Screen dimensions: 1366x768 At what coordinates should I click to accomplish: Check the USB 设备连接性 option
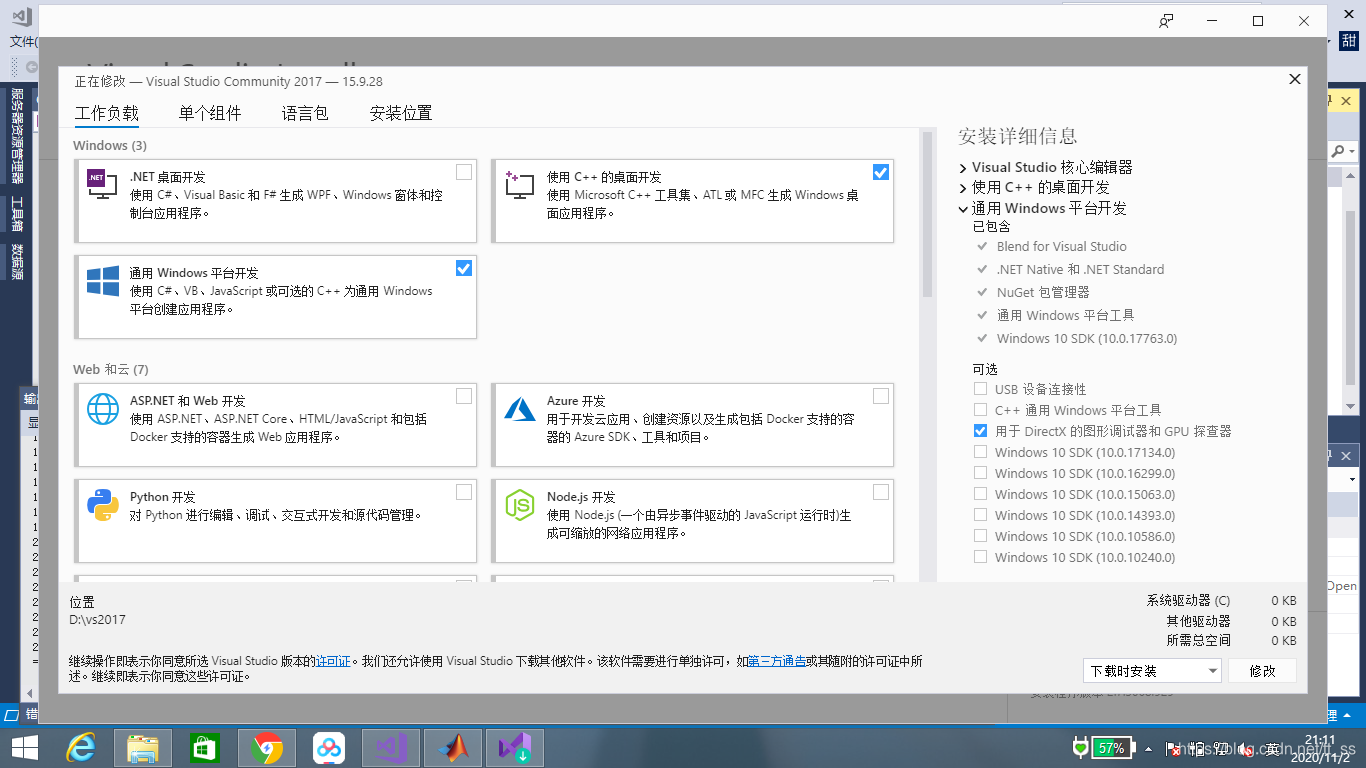pos(980,388)
